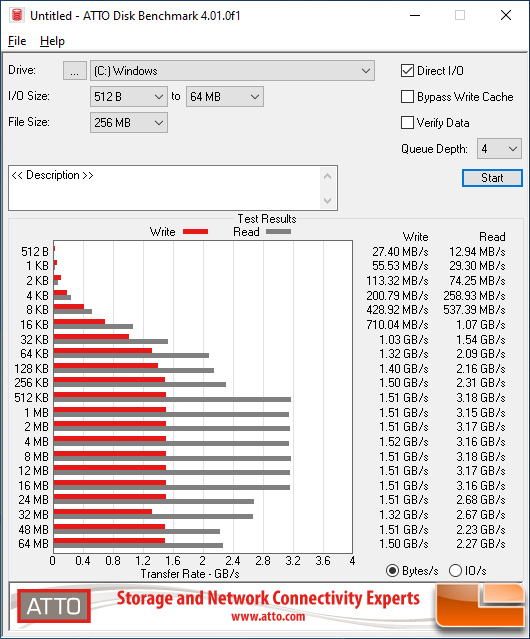Click the 24 MB row label
530x639 pixels.
click(33, 500)
